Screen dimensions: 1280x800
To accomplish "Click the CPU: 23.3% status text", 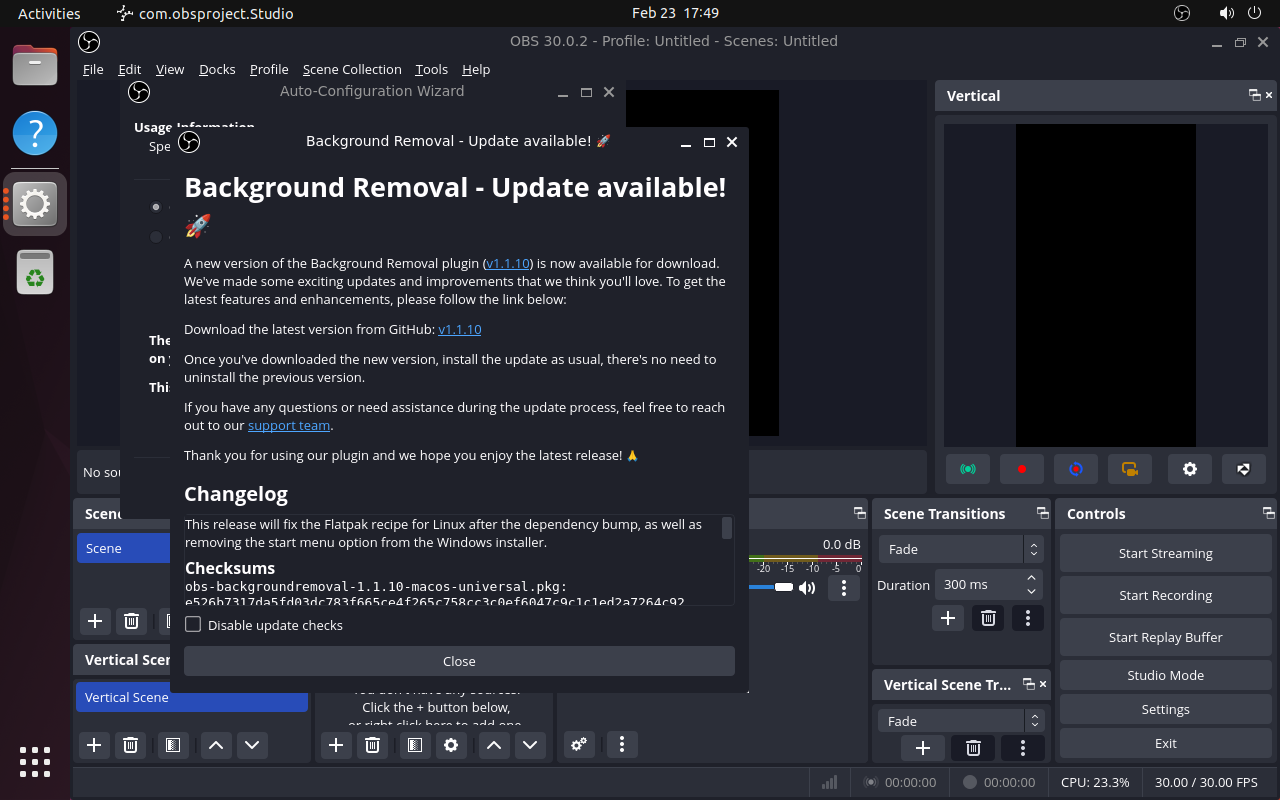I will tap(1095, 782).
